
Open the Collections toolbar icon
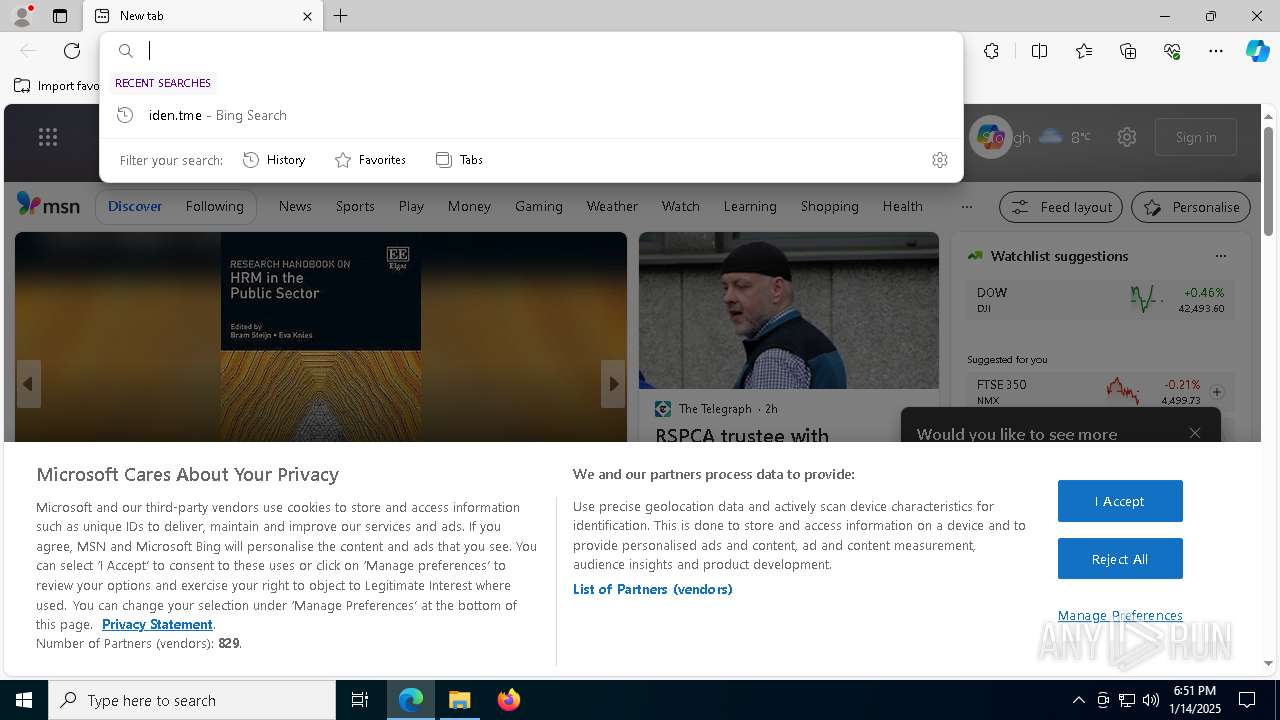click(1128, 51)
